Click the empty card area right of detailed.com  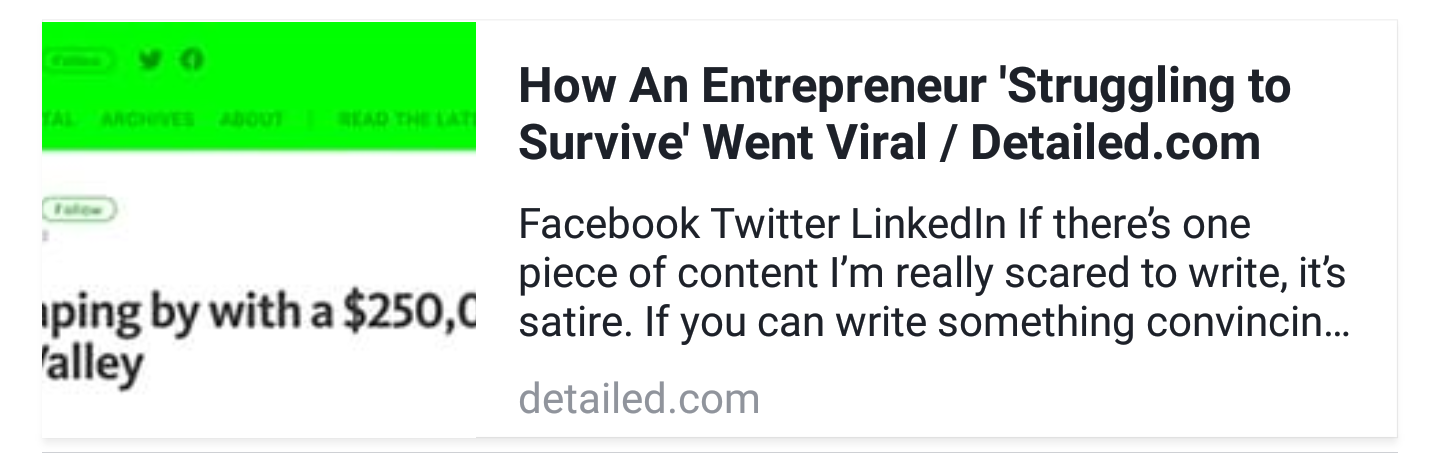pos(1080,400)
